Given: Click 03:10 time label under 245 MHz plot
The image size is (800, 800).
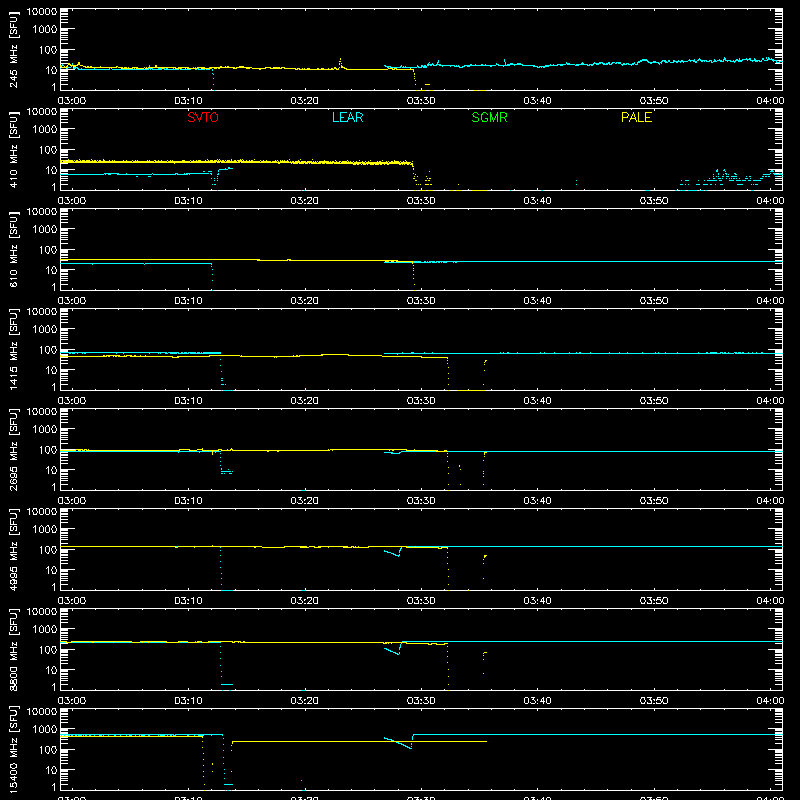Looking at the screenshot, I should pyautogui.click(x=188, y=101).
